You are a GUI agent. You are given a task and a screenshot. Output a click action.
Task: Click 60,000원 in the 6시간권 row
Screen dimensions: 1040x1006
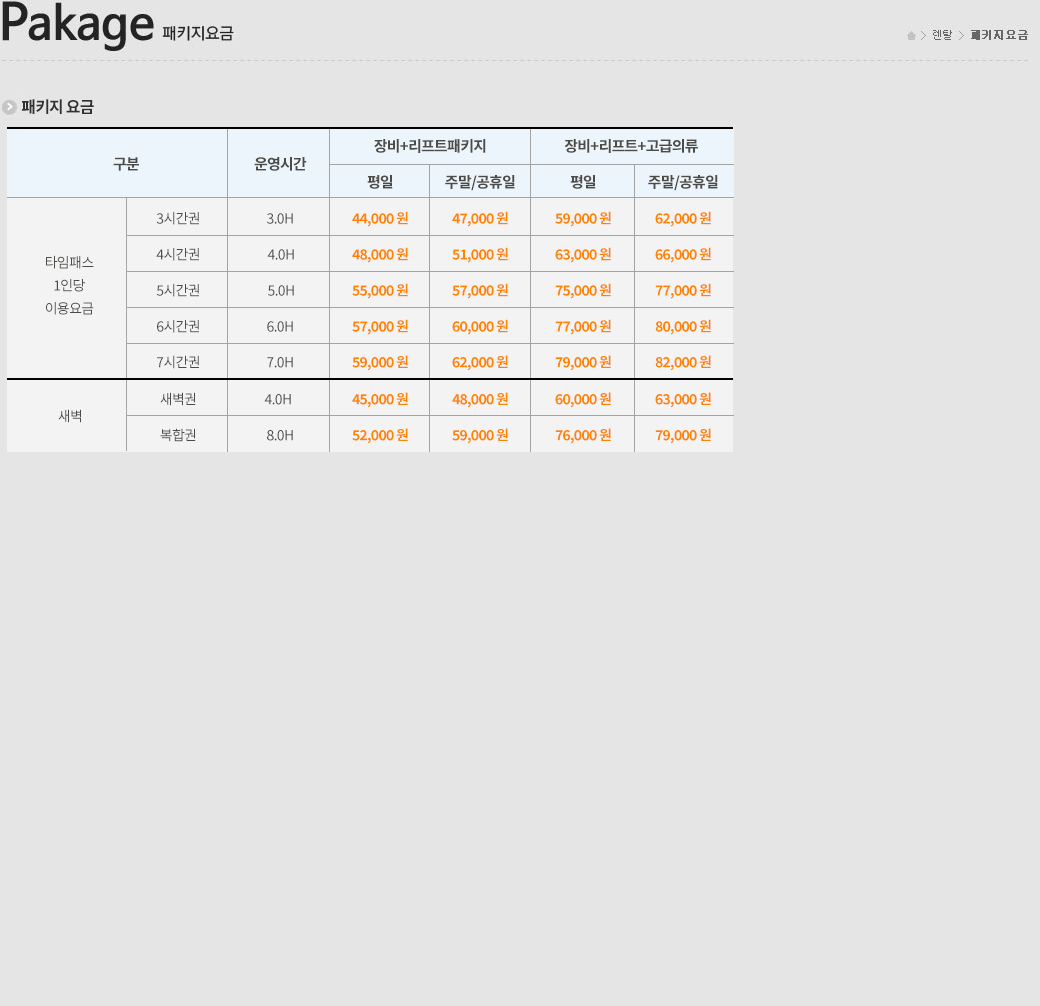[x=480, y=326]
